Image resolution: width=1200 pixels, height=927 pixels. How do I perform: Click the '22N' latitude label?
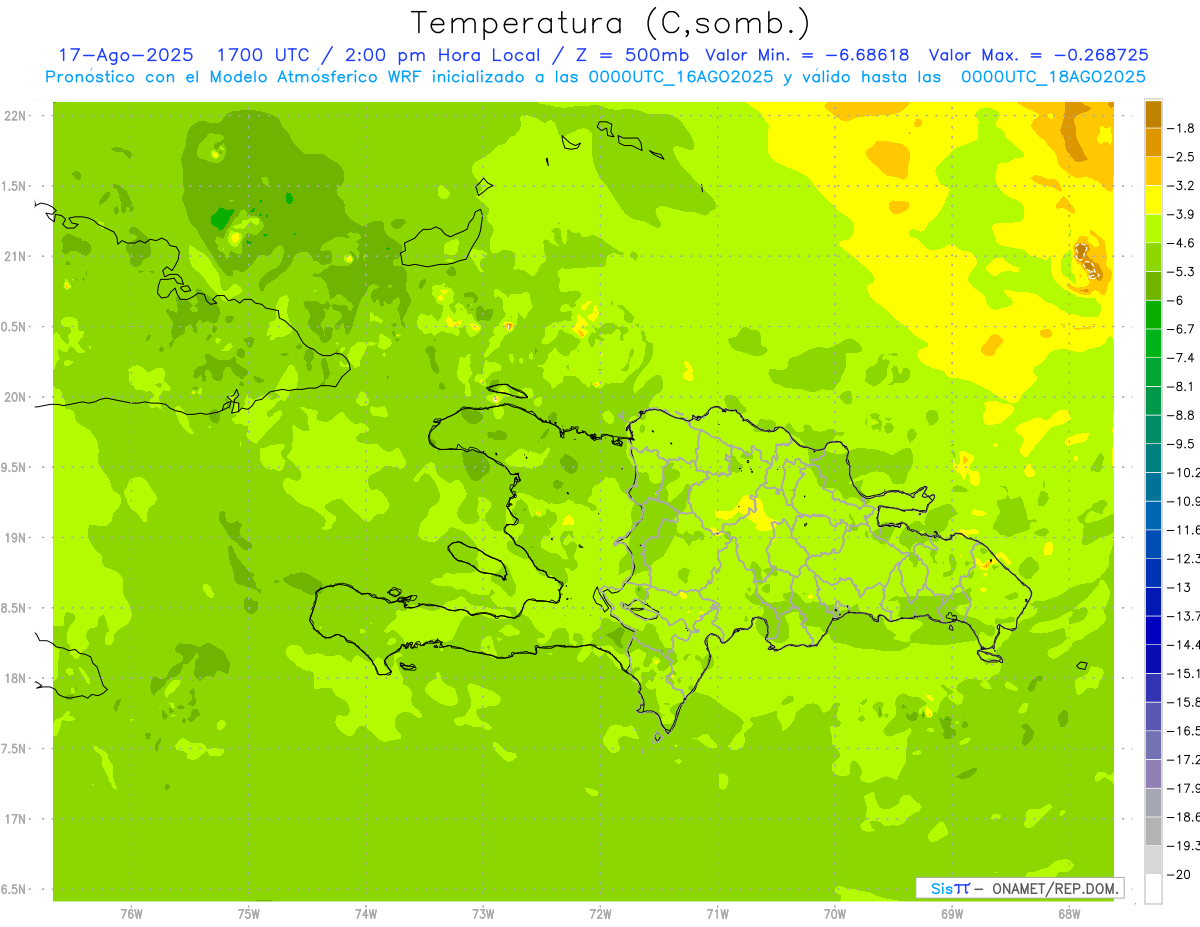(x=16, y=116)
